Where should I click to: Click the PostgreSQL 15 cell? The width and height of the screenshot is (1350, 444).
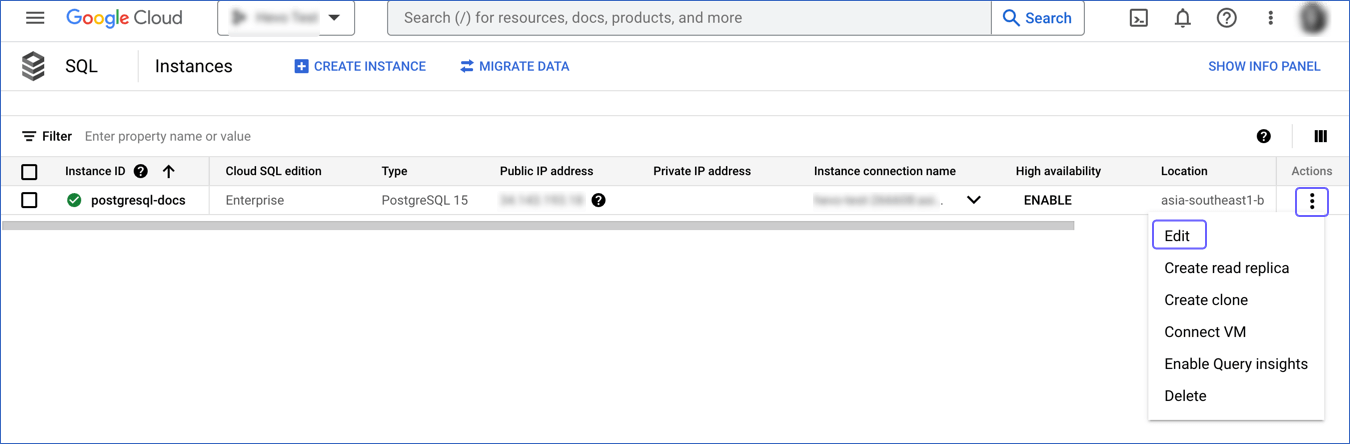pos(424,200)
